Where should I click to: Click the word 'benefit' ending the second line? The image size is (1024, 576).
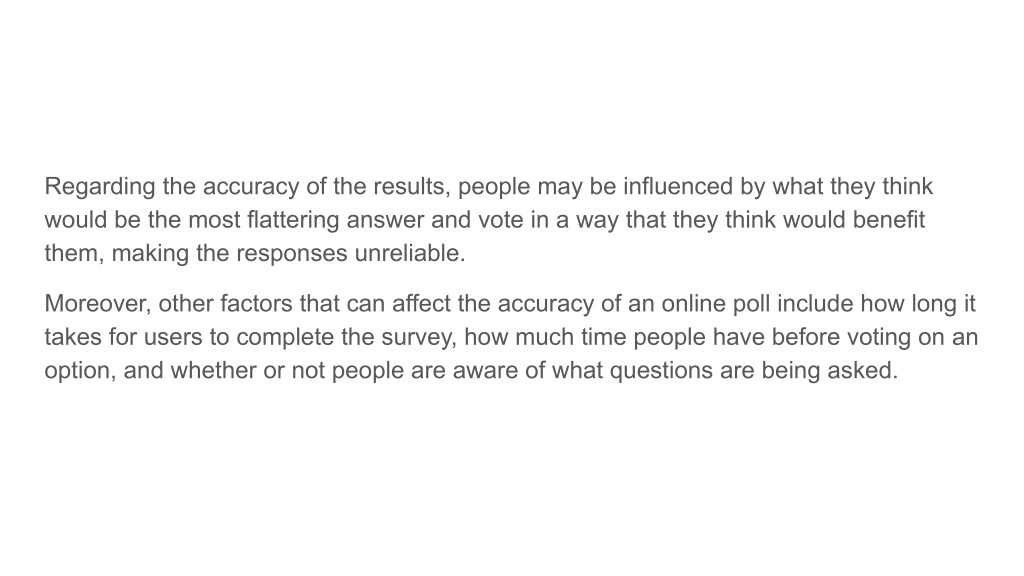tap(889, 220)
